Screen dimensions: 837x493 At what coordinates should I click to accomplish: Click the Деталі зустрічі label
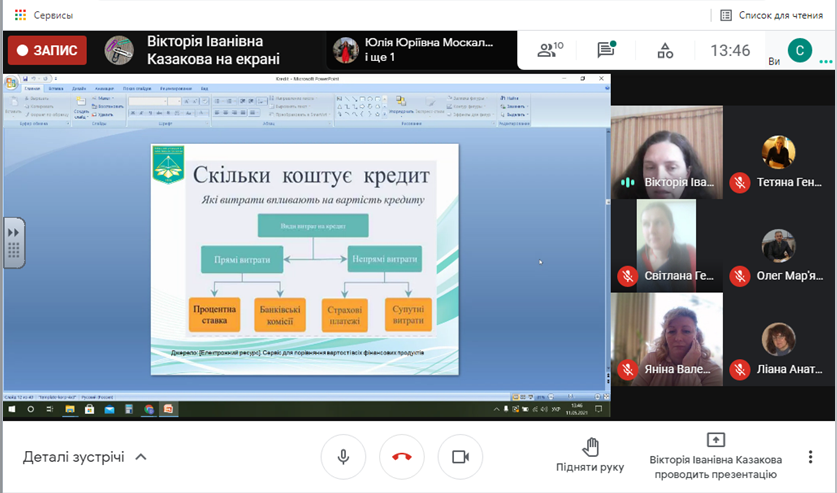pyautogui.click(x=73, y=457)
